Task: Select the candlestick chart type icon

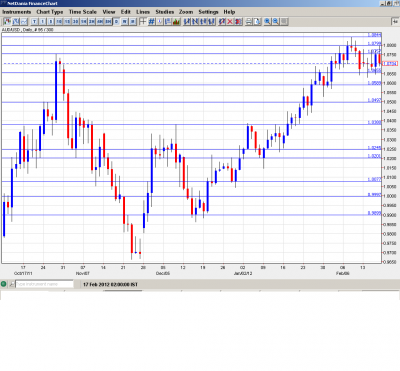Action: click(x=7, y=22)
